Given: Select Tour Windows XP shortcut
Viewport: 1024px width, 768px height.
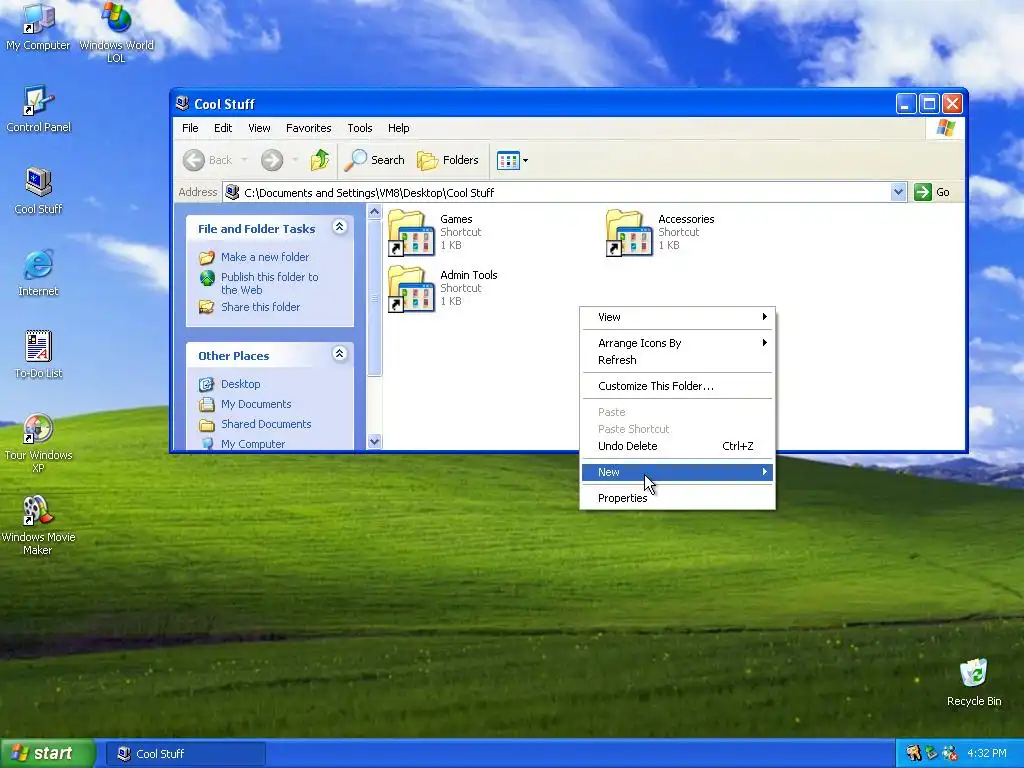Looking at the screenshot, I should (x=38, y=443).
